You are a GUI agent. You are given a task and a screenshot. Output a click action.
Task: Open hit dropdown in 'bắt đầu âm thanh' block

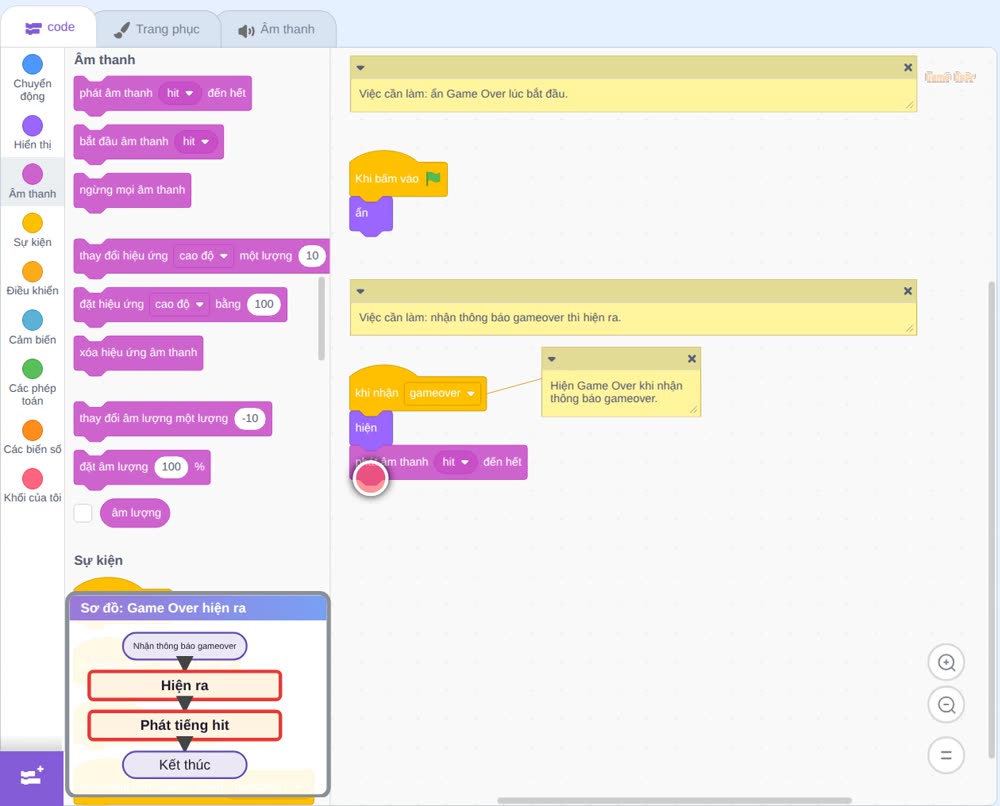pos(196,142)
